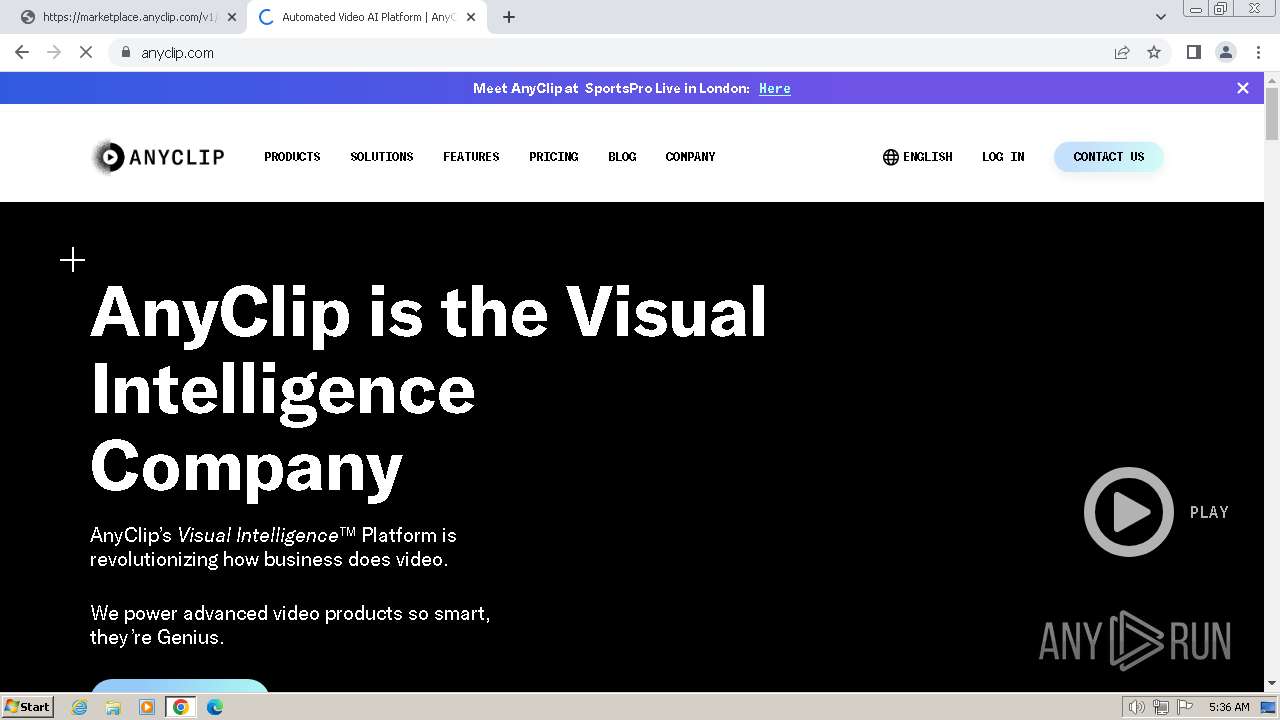Click the scrollbar up arrow
Screen dimensions: 1280x720
tap(1272, 79)
